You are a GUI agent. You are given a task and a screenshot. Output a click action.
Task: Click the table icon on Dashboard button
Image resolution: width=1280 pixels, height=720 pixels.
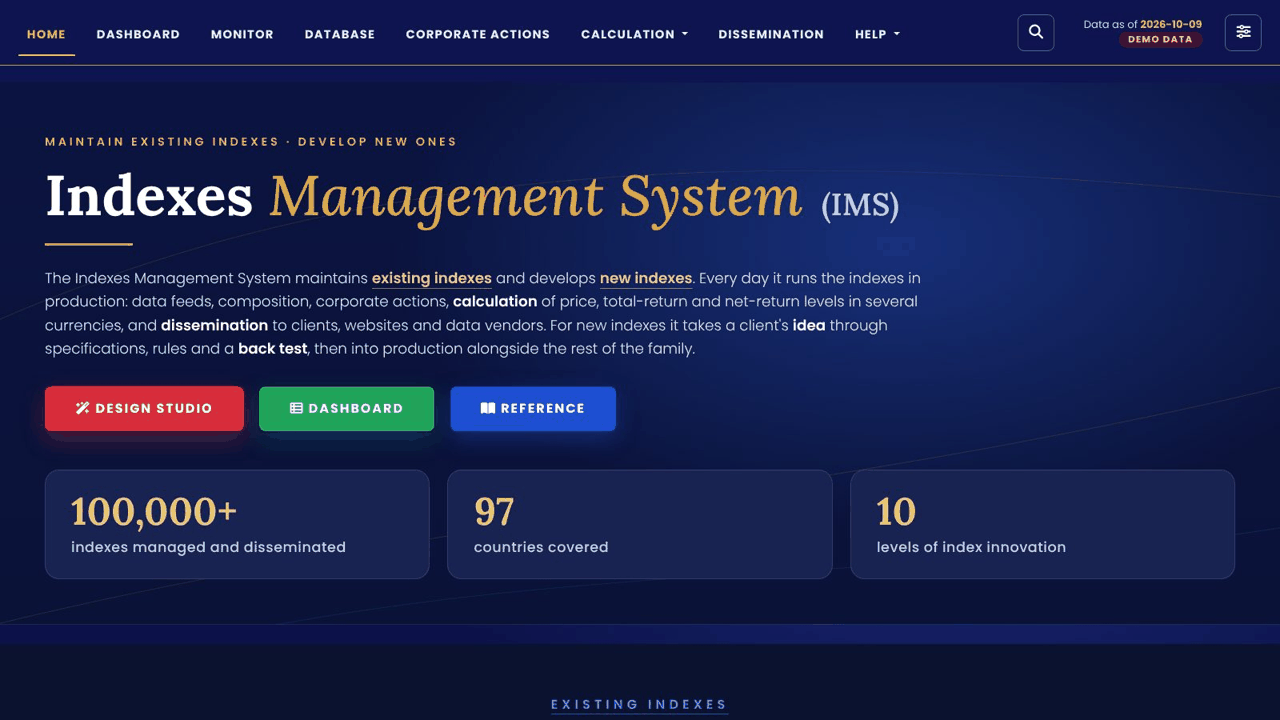(x=296, y=408)
